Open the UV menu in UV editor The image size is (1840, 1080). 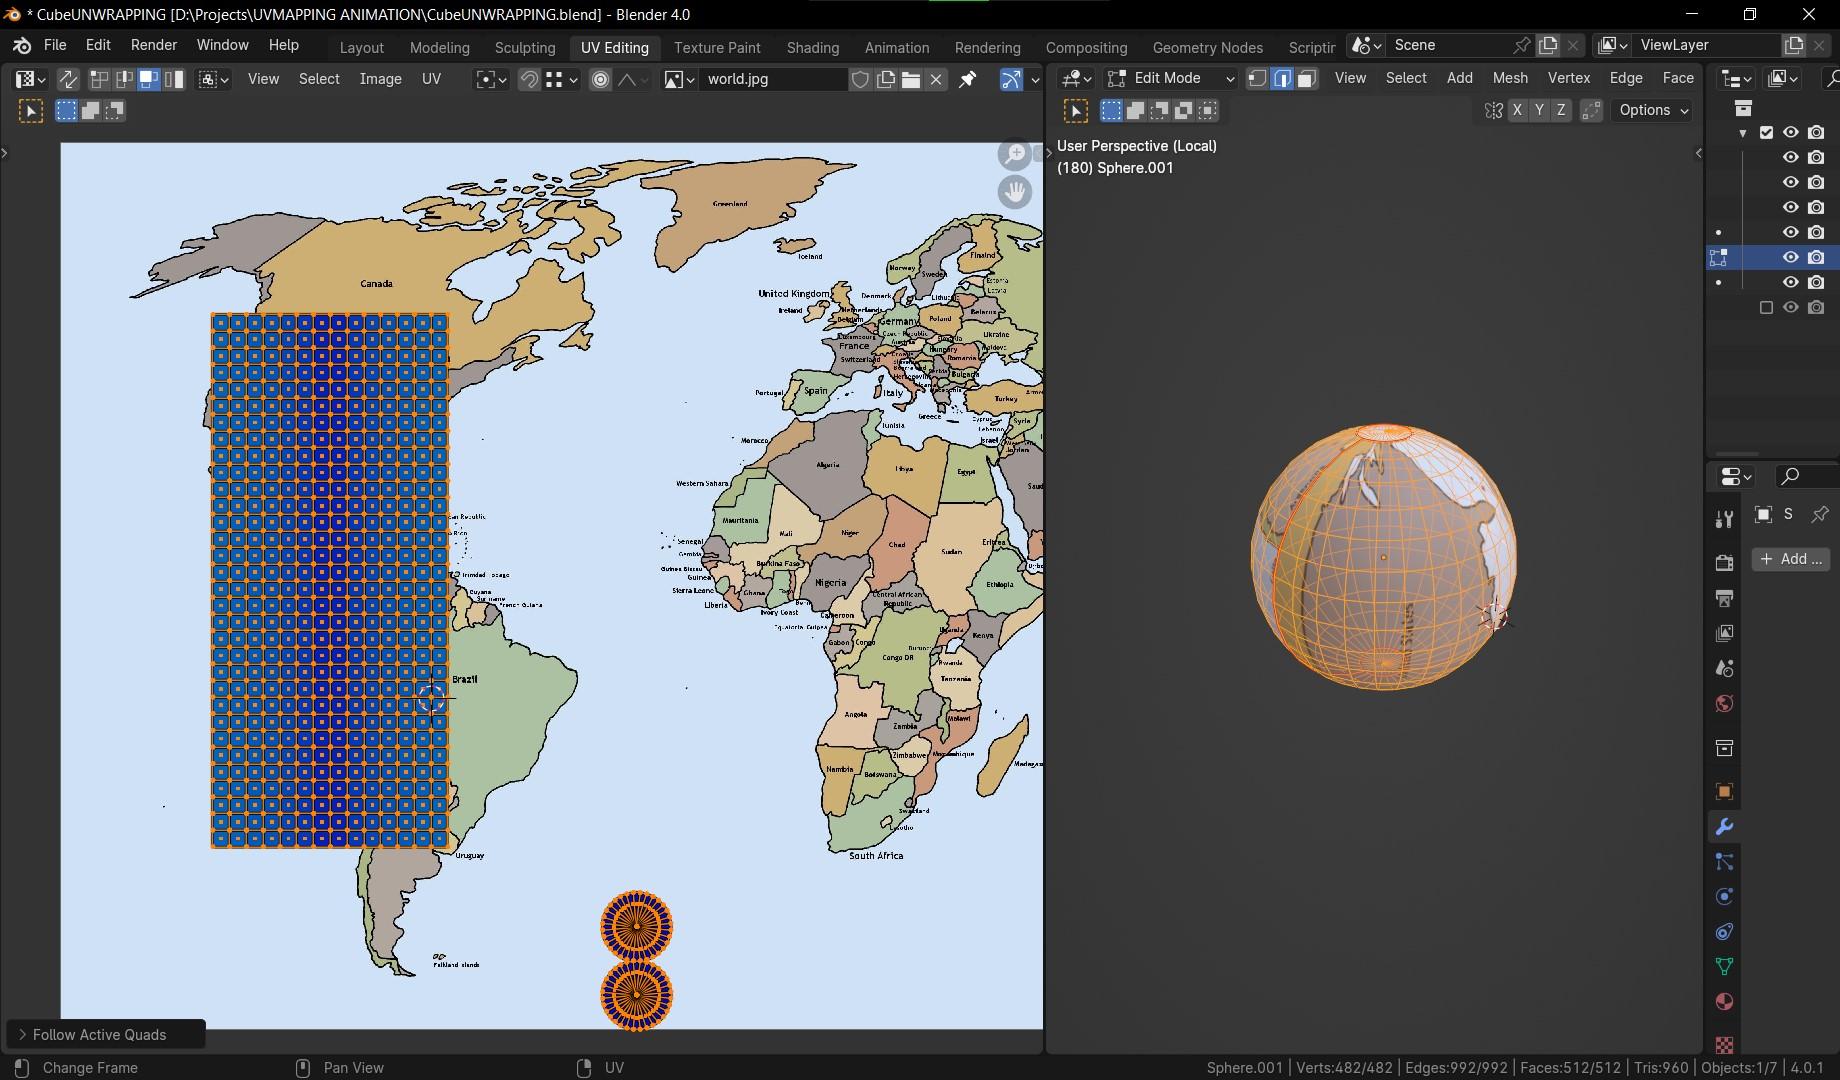pos(431,79)
